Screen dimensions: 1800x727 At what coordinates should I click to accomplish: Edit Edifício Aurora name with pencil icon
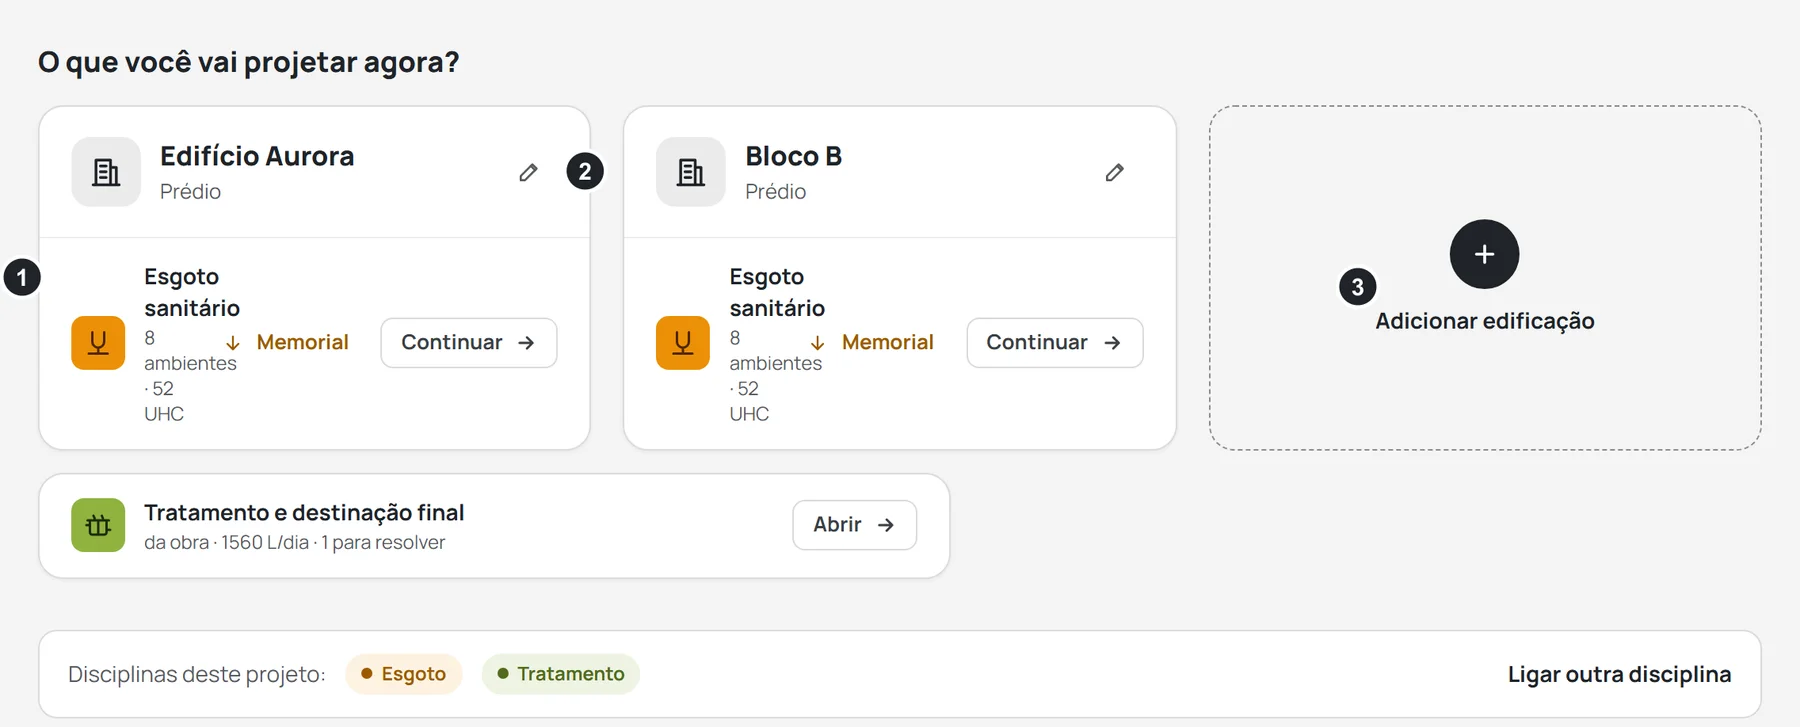528,173
